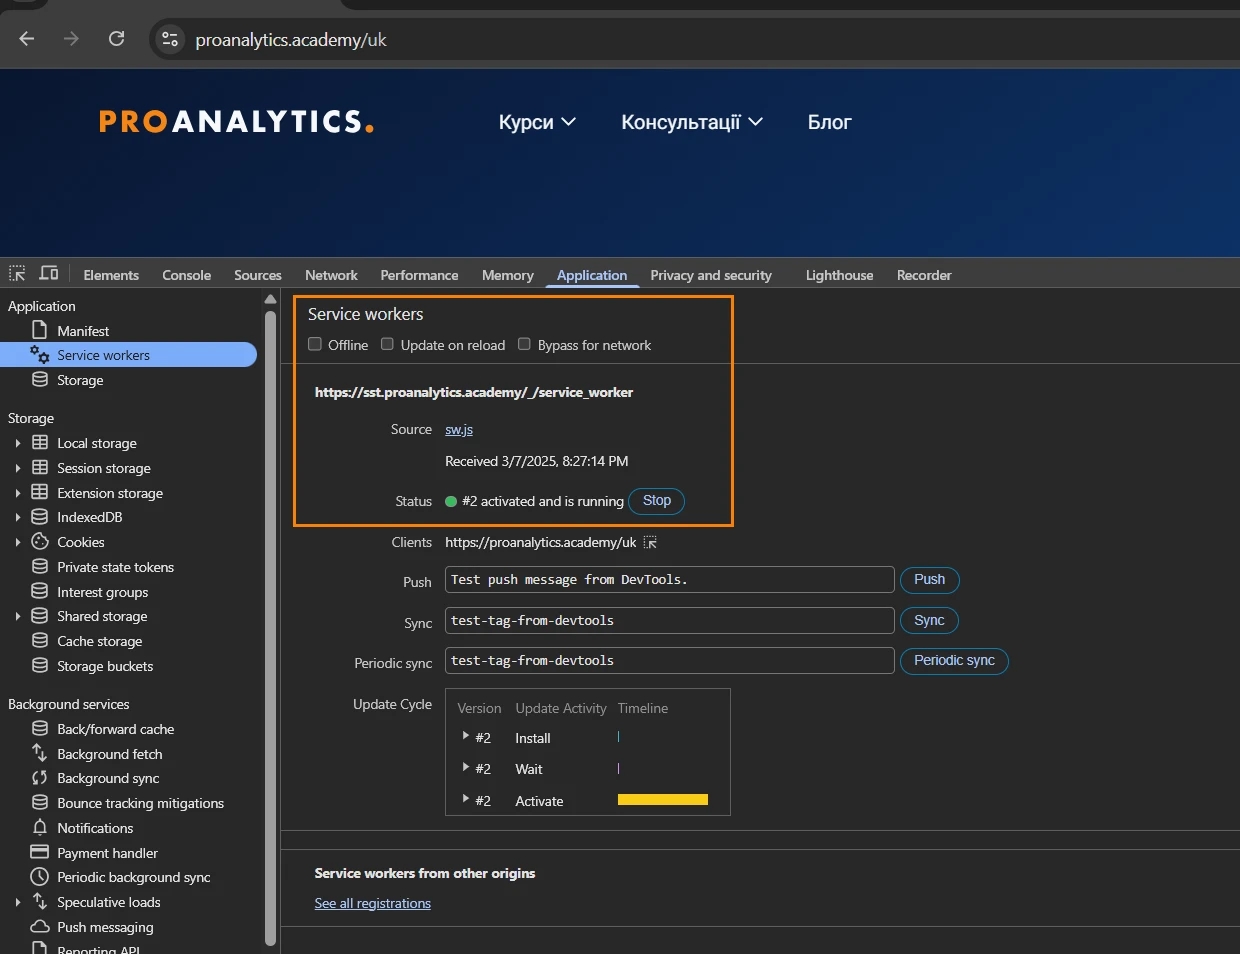Screen dimensions: 1240x954
Task: Stop the running service worker
Action: 657,500
